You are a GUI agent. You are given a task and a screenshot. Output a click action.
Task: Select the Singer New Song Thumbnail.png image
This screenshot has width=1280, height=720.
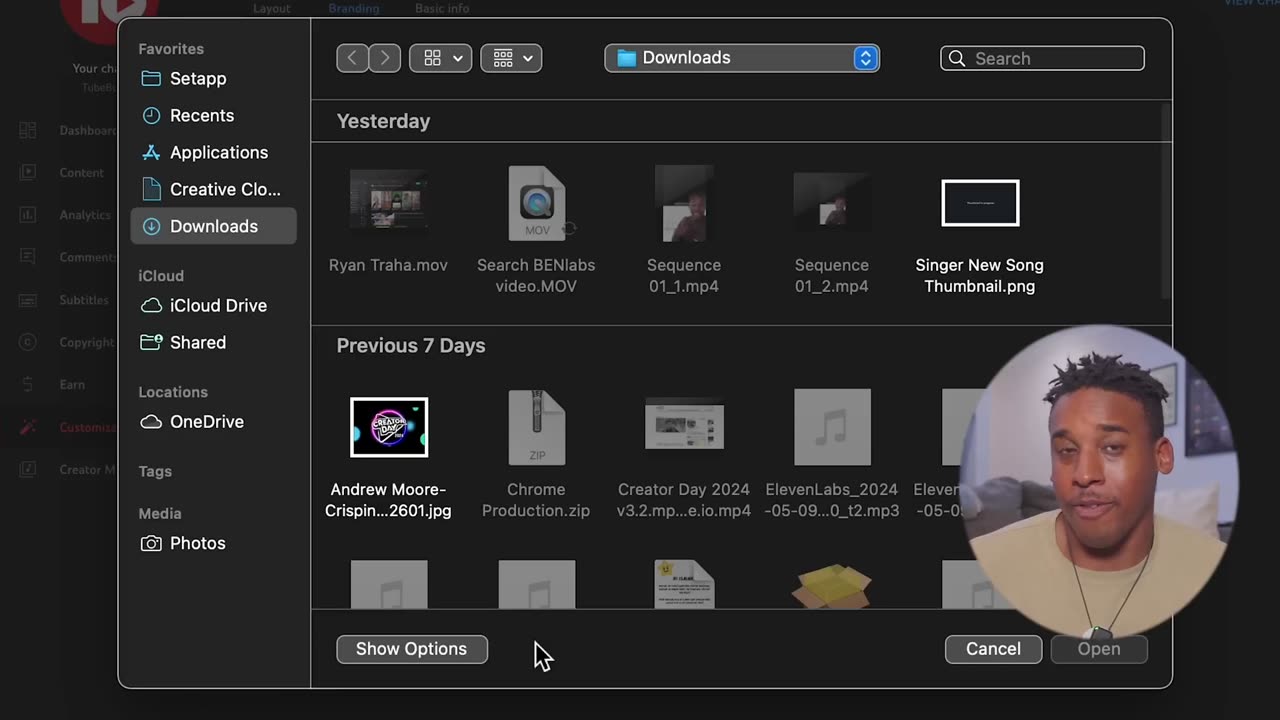tap(980, 203)
